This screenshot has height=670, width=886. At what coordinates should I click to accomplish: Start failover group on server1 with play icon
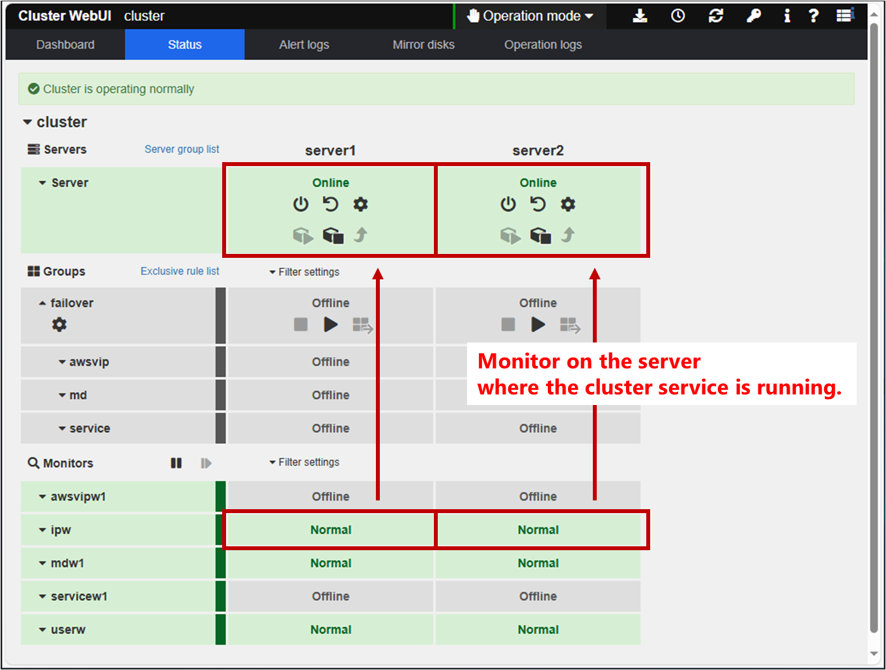click(331, 325)
